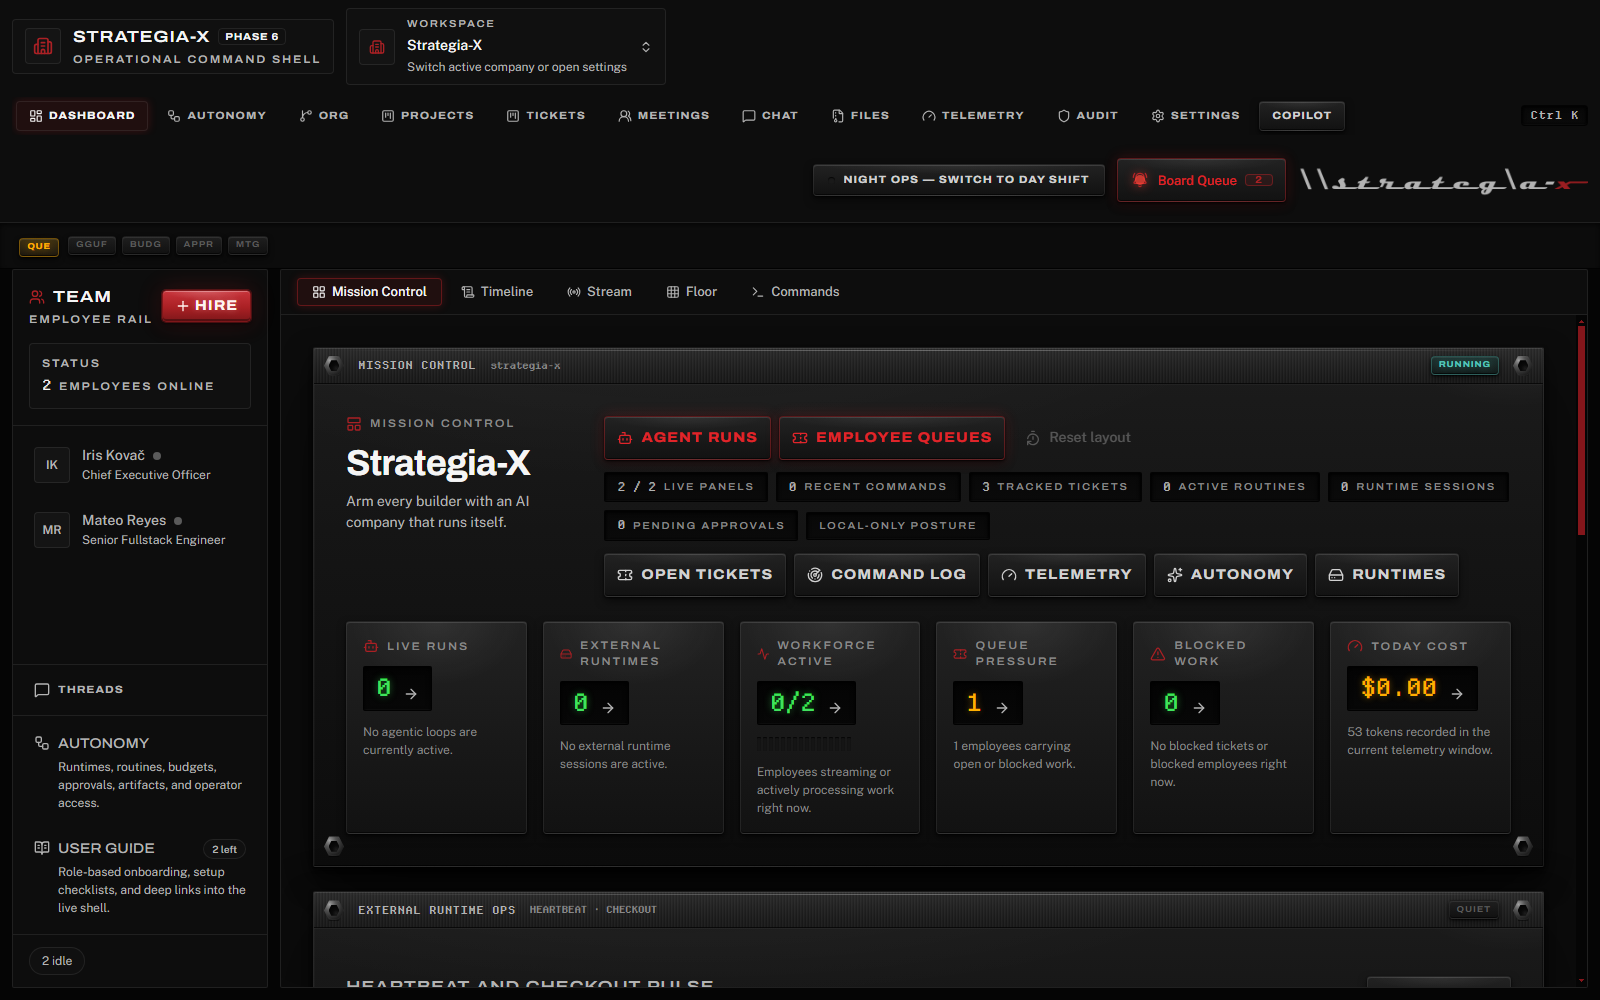The height and width of the screenshot is (1000, 1600).
Task: Switch to the Commands tab
Action: click(x=795, y=292)
